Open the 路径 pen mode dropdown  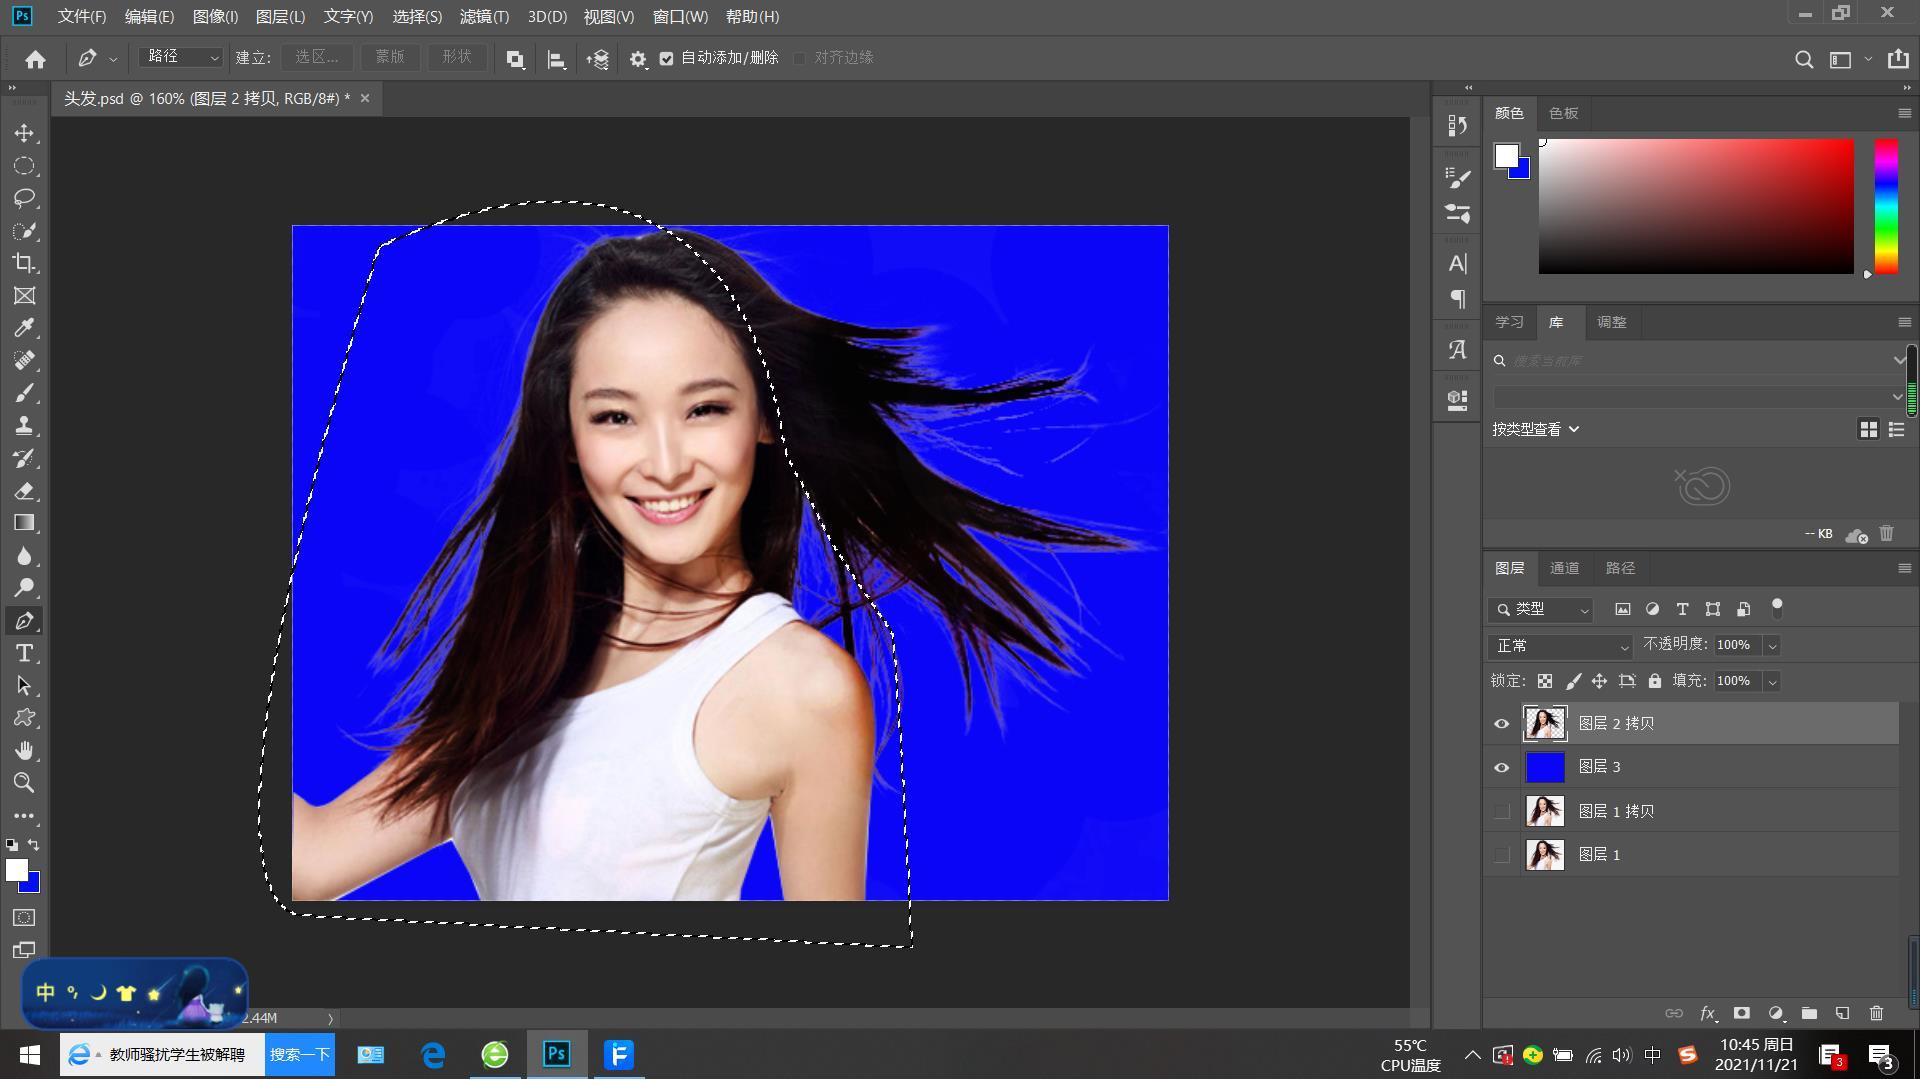[182, 58]
